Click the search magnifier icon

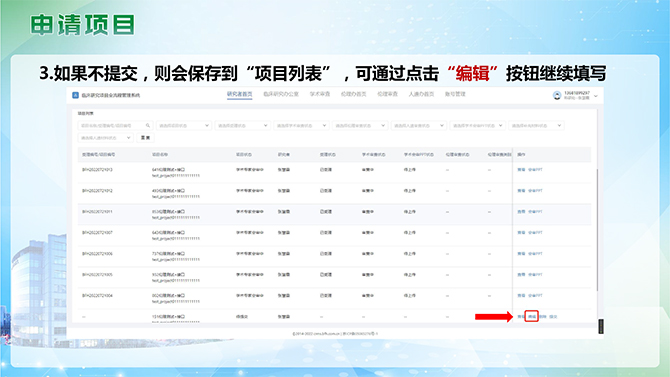tap(148, 126)
